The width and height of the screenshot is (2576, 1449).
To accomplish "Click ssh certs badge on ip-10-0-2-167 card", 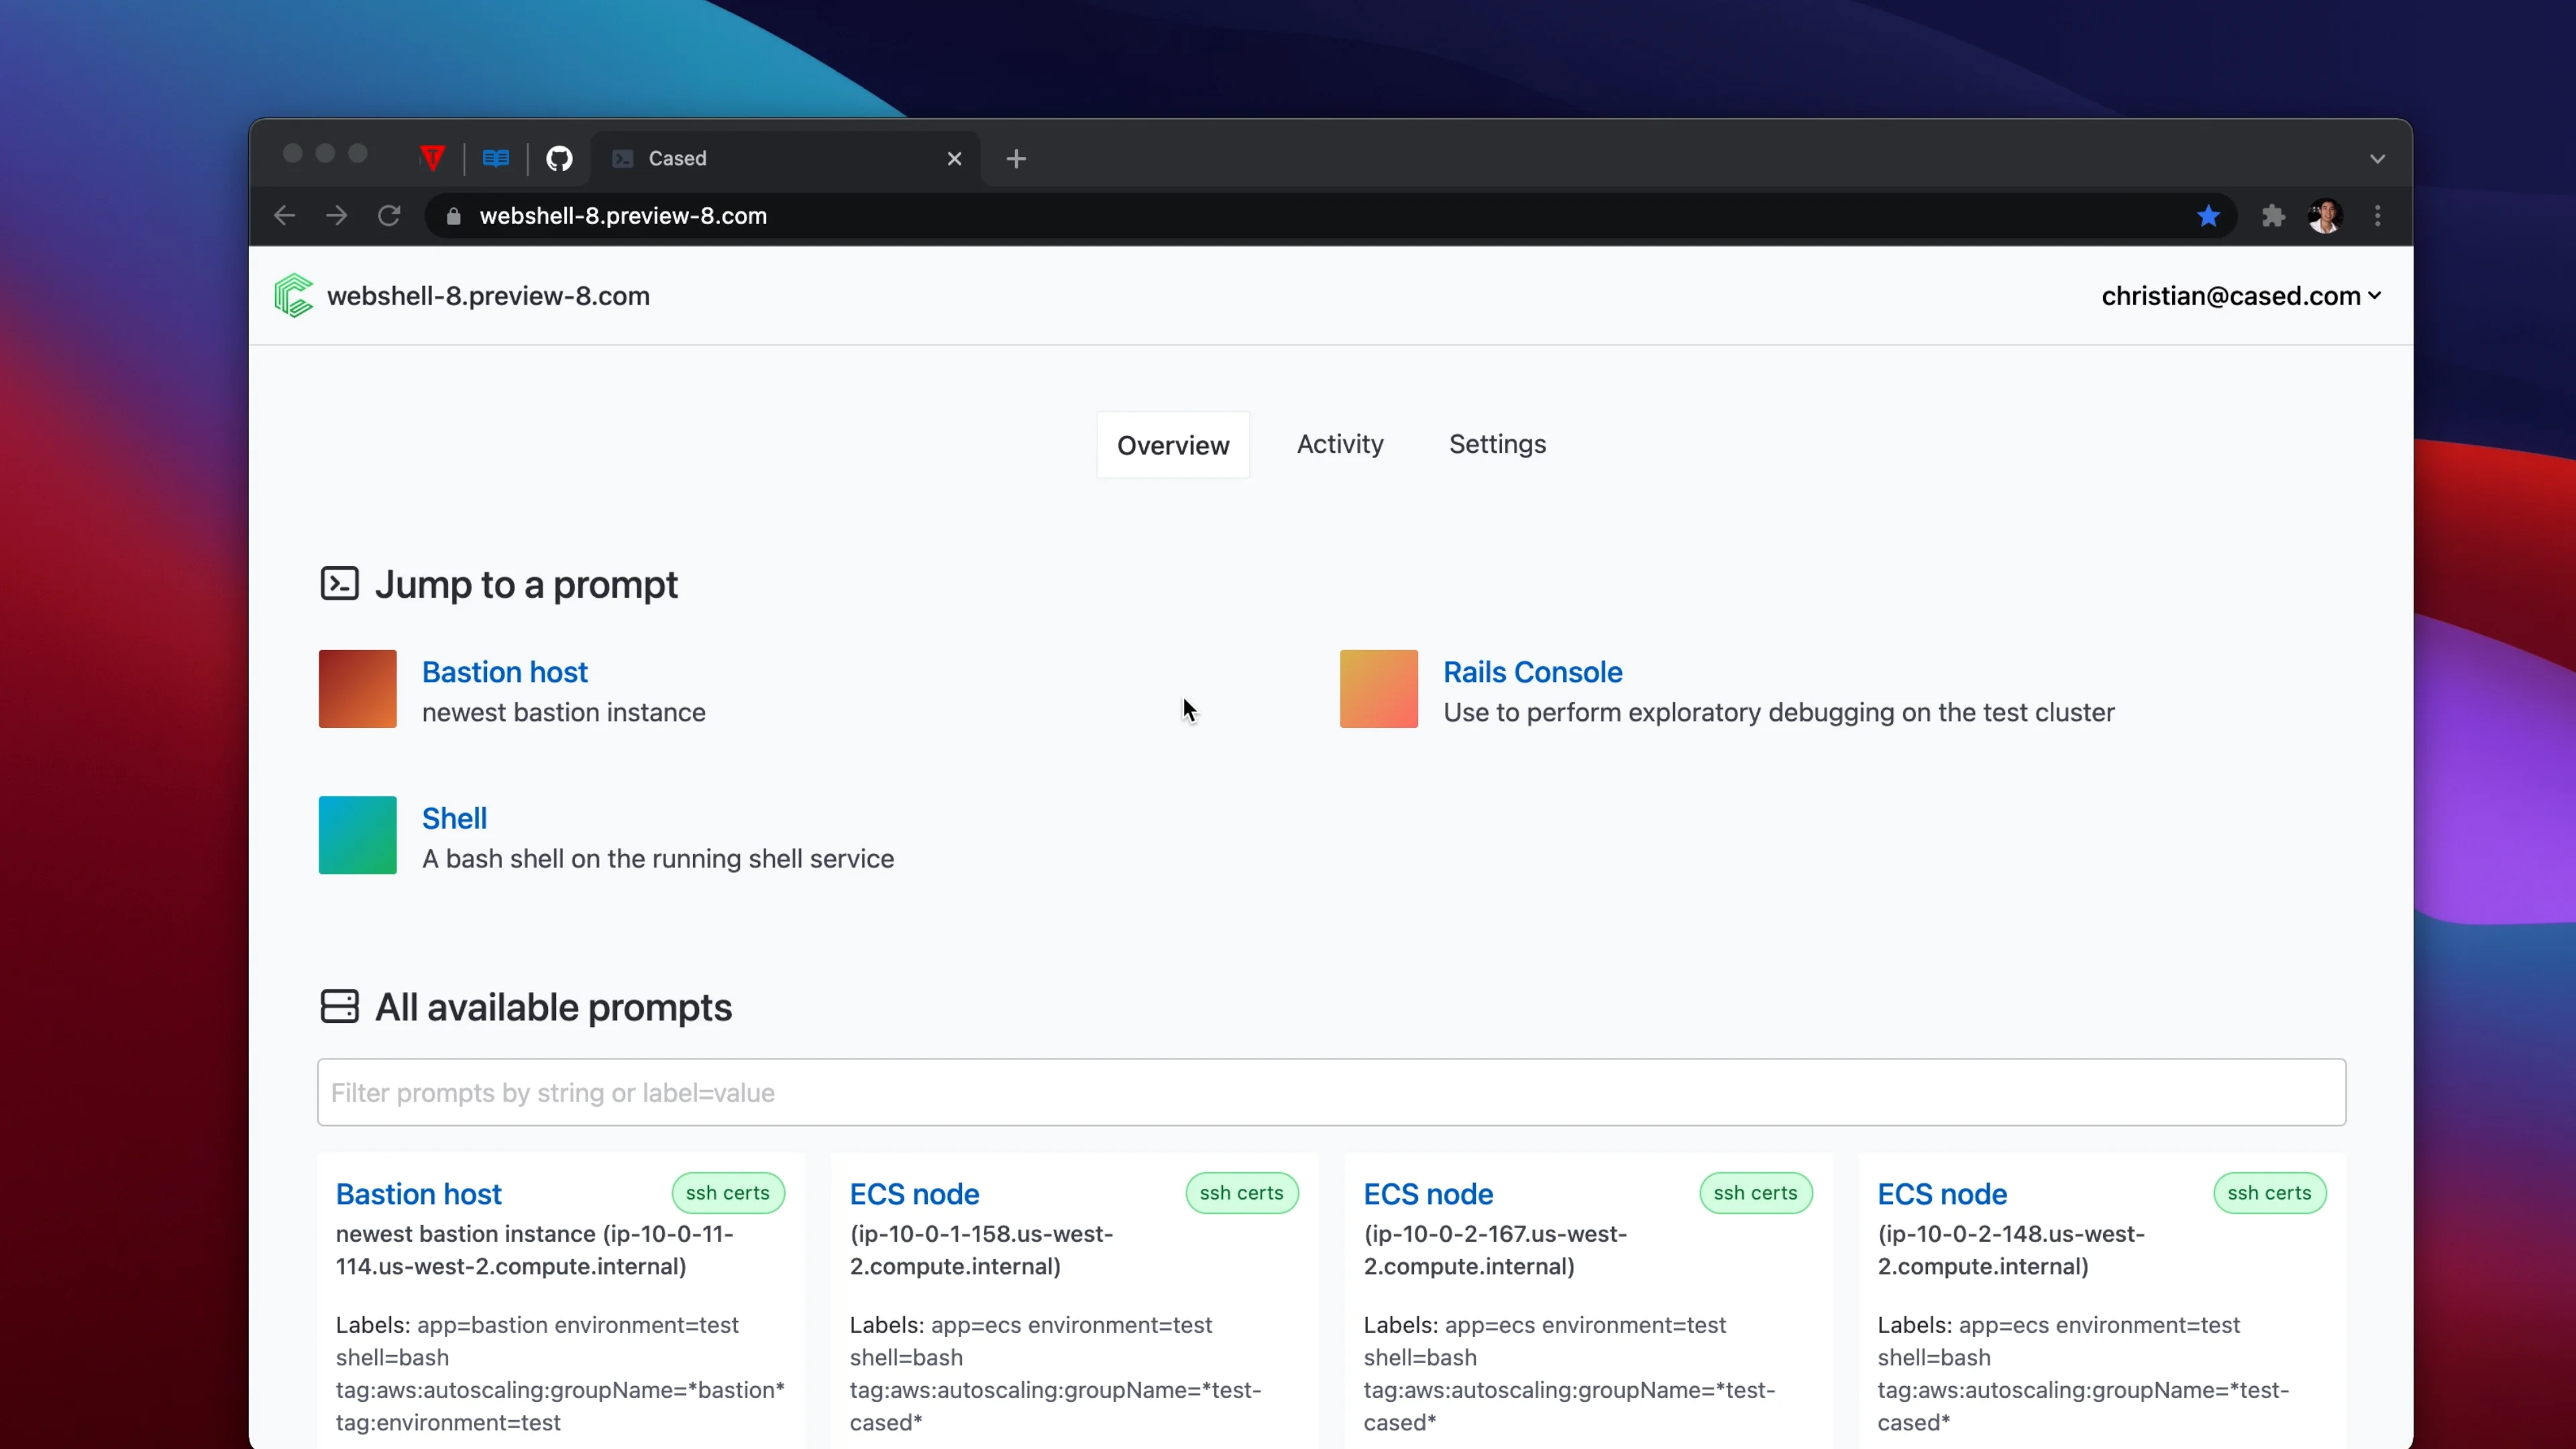I will [x=1756, y=1193].
